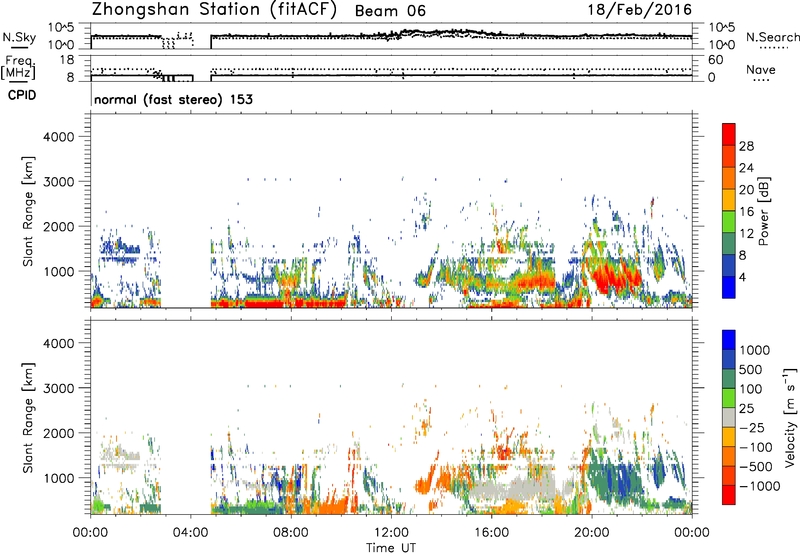Screen dimensions: 800x554
Task: Click the '16:00' time tick label
Action: pyautogui.click(x=491, y=533)
